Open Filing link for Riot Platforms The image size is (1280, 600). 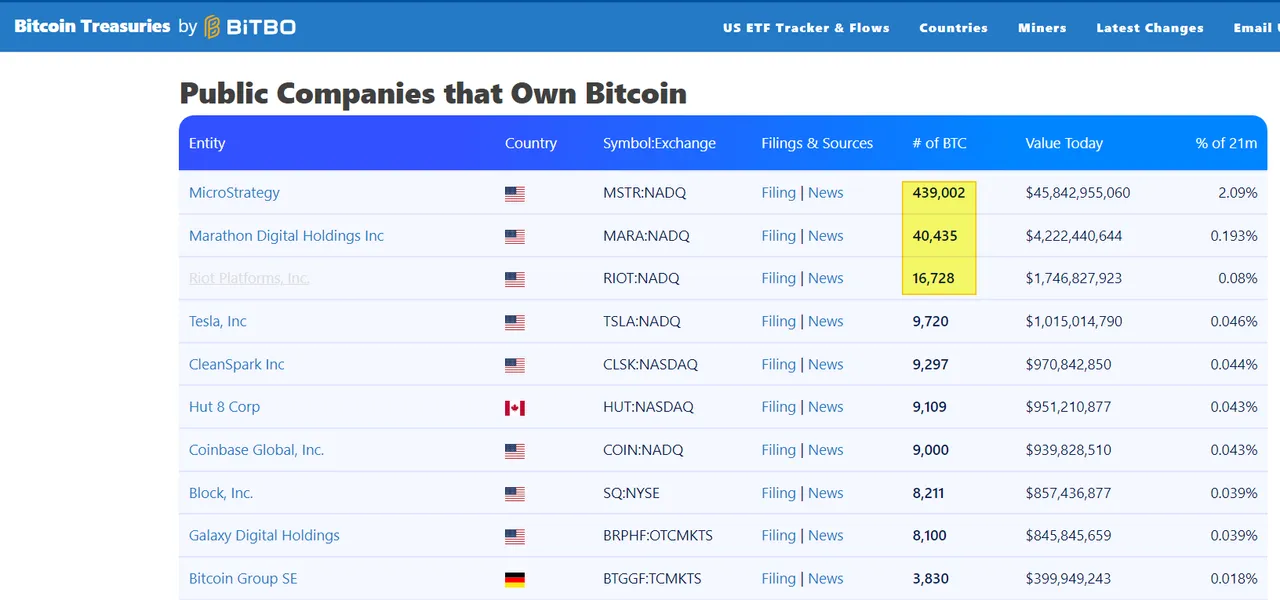[x=778, y=278]
